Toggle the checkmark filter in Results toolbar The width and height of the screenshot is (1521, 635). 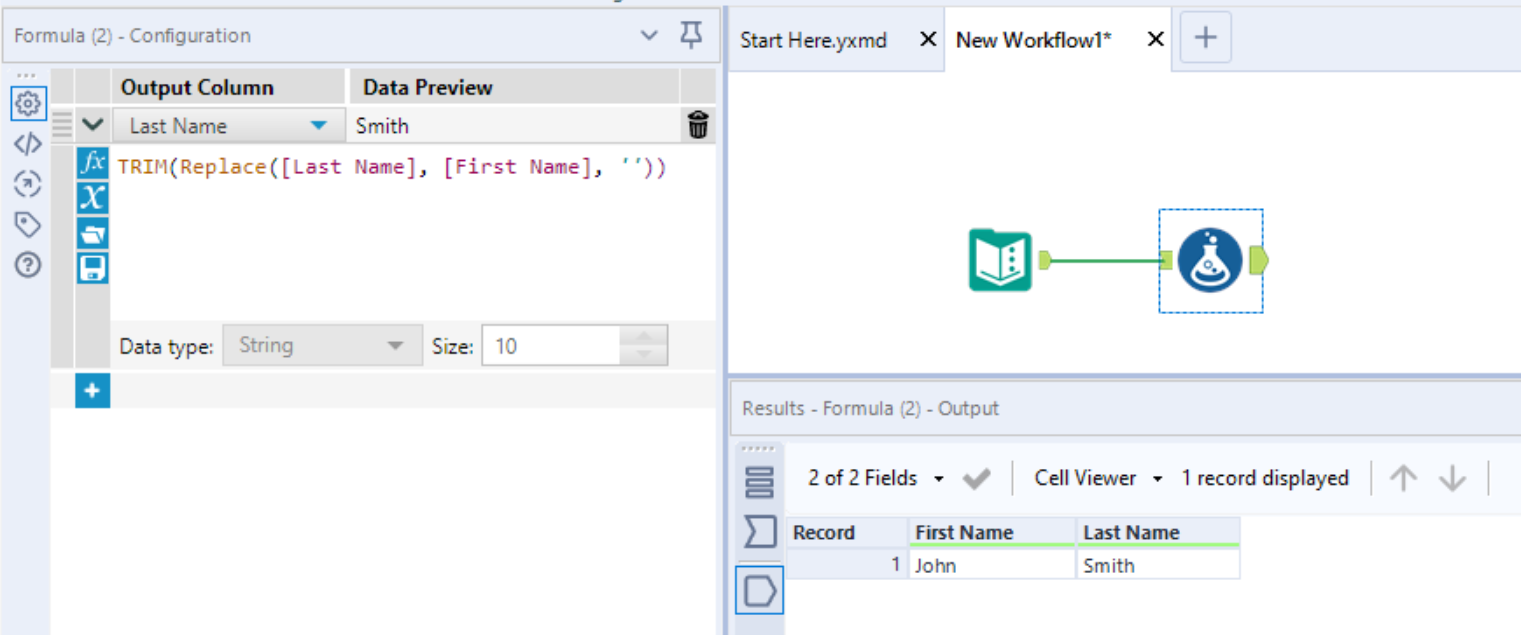pyautogui.click(x=977, y=478)
